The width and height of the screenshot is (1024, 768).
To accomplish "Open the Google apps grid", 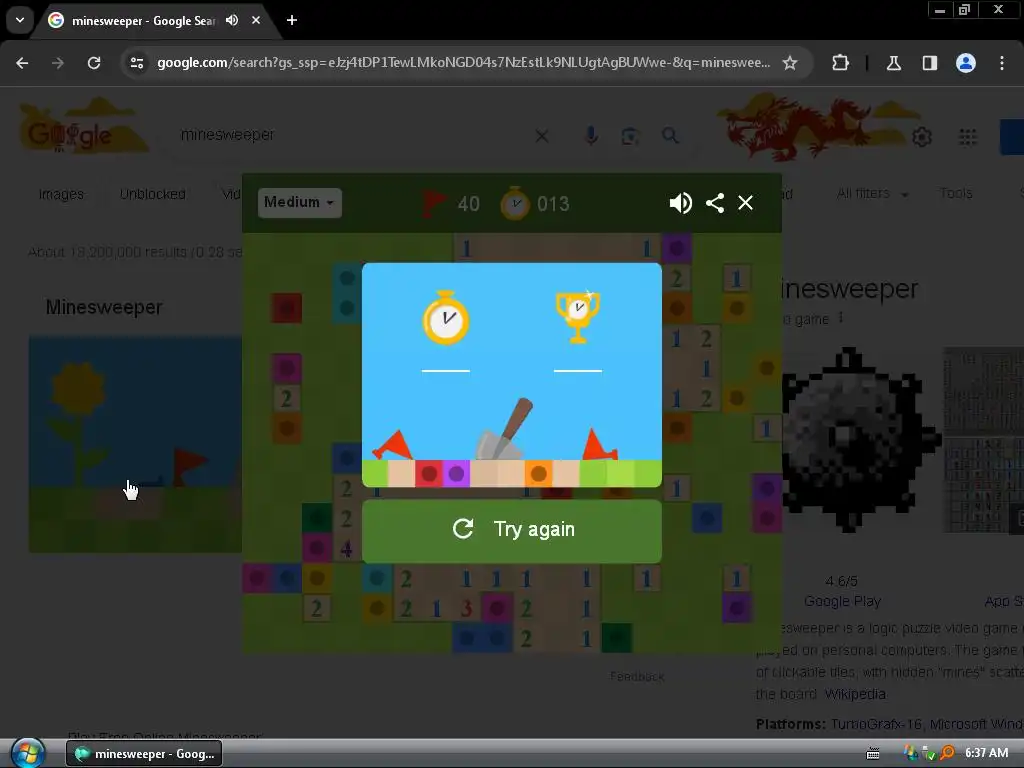I will (x=968, y=137).
